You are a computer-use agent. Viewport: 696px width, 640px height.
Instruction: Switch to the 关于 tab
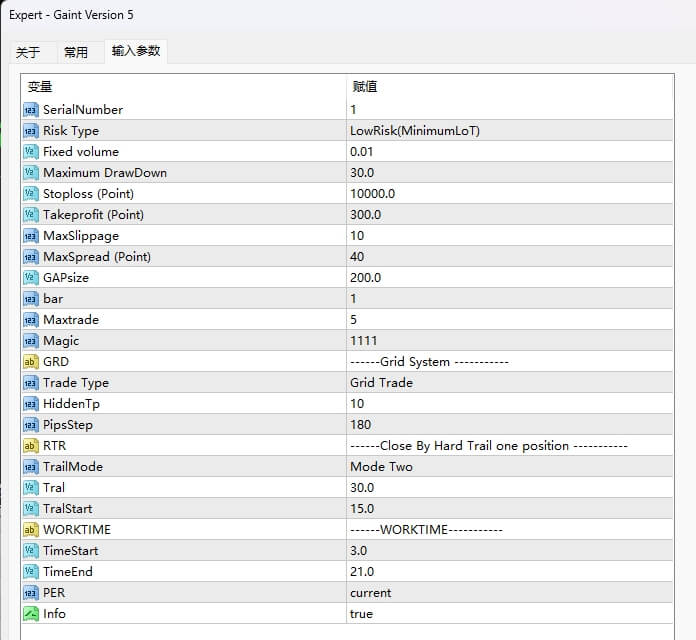28,52
